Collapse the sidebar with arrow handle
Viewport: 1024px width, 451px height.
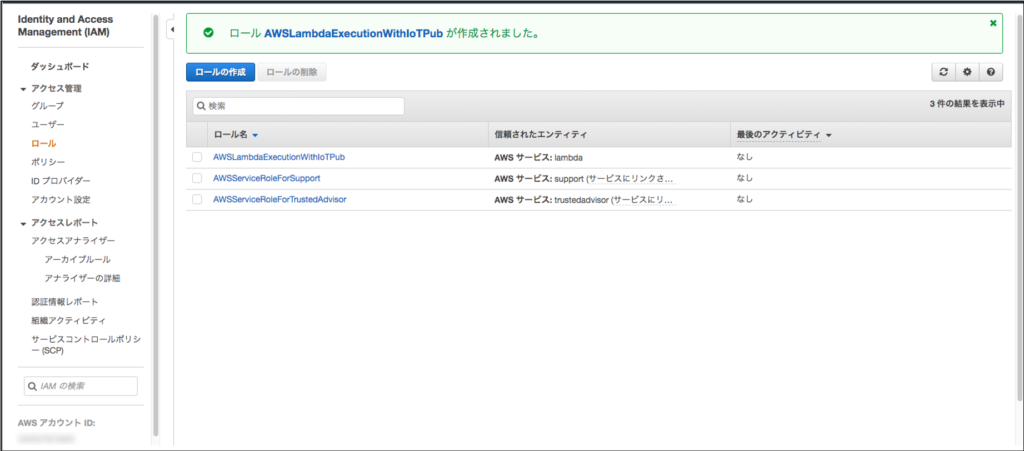(x=170, y=30)
